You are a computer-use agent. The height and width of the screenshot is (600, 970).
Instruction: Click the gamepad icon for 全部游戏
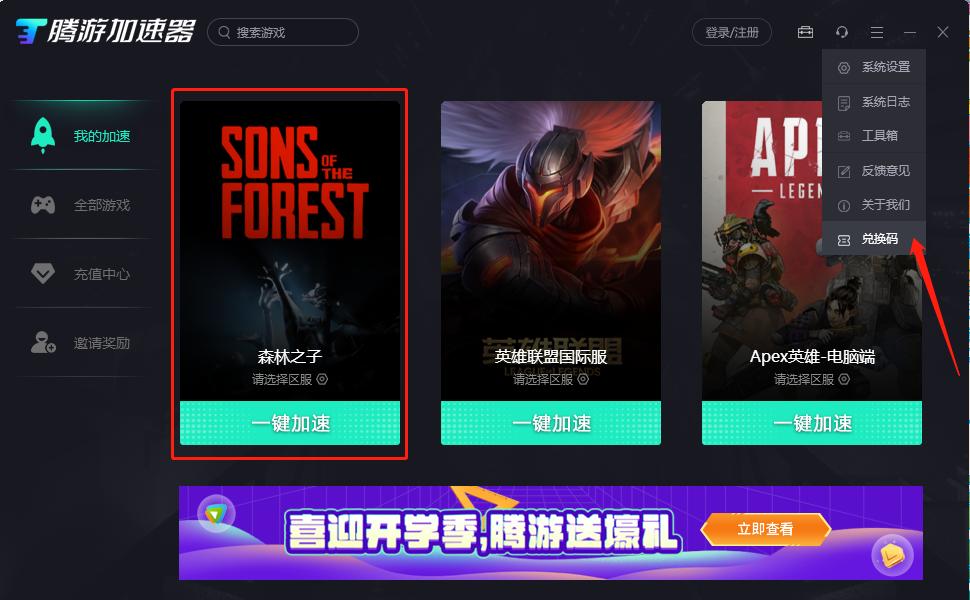click(43, 205)
